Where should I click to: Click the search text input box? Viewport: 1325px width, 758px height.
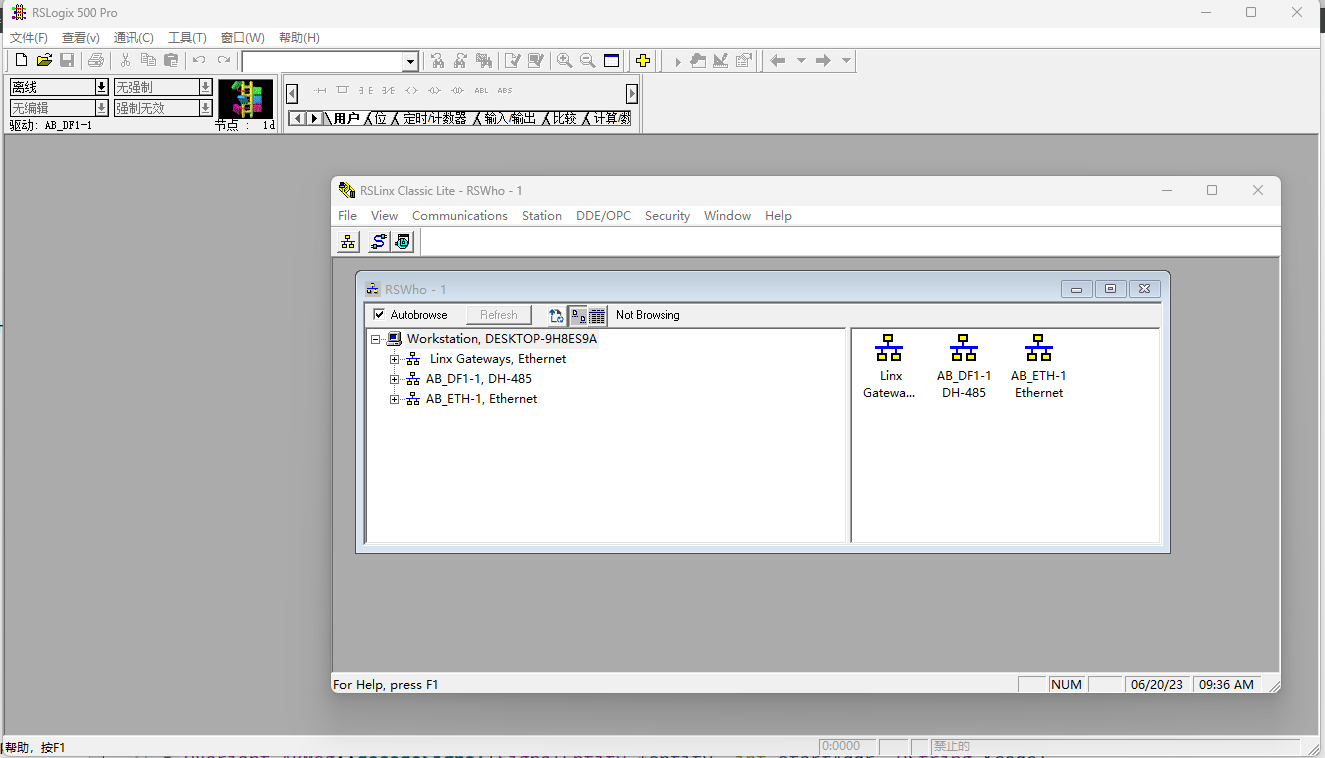pyautogui.click(x=322, y=62)
